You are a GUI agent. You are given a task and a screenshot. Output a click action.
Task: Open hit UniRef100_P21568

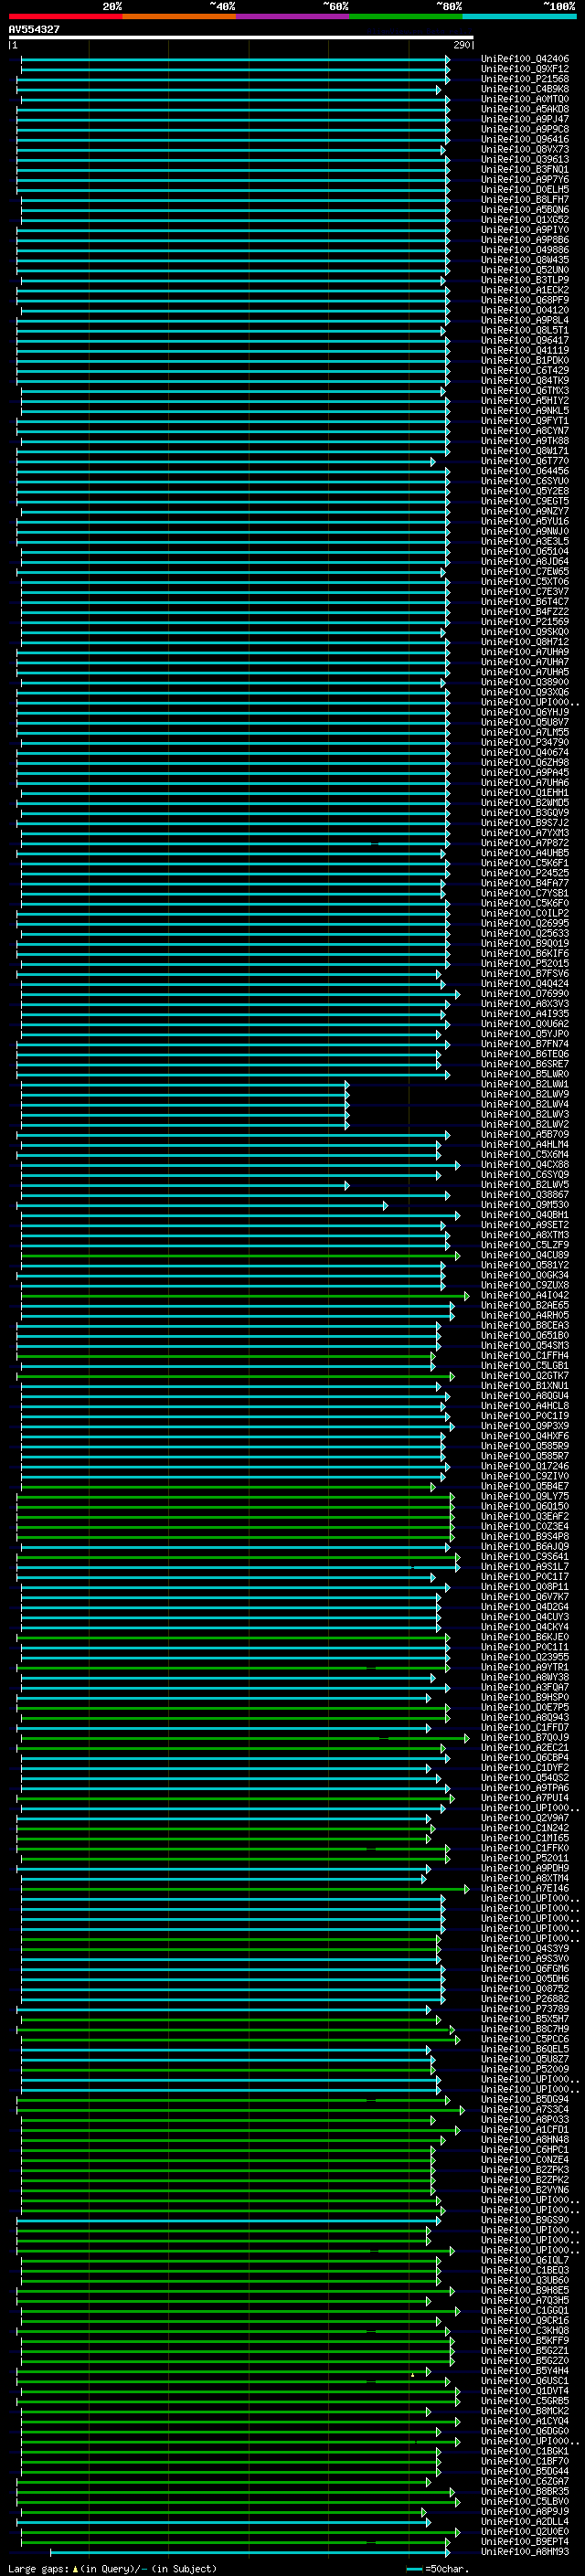(525, 79)
